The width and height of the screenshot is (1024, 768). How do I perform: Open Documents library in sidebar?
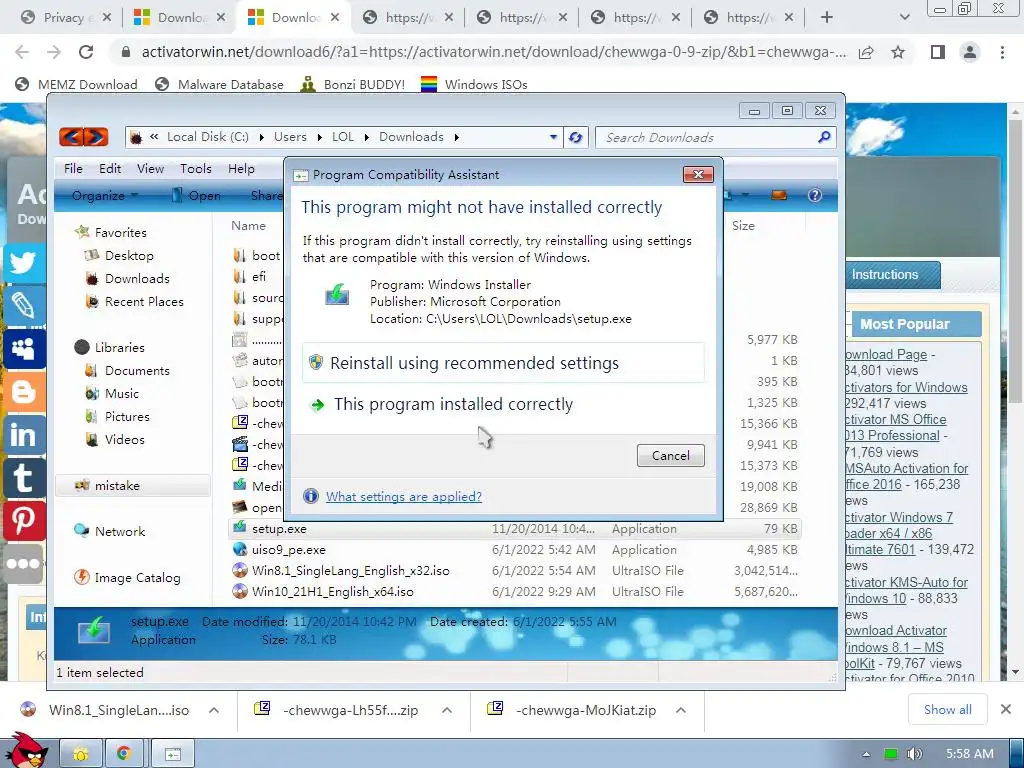point(136,370)
